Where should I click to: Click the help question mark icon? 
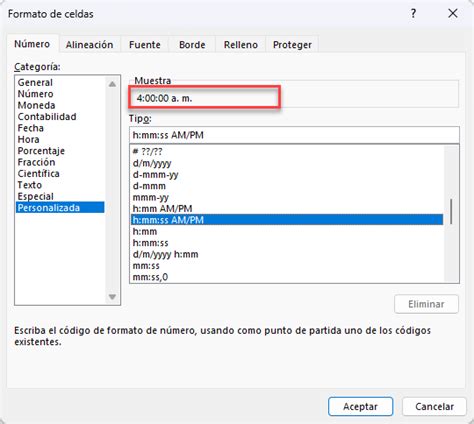click(x=413, y=14)
